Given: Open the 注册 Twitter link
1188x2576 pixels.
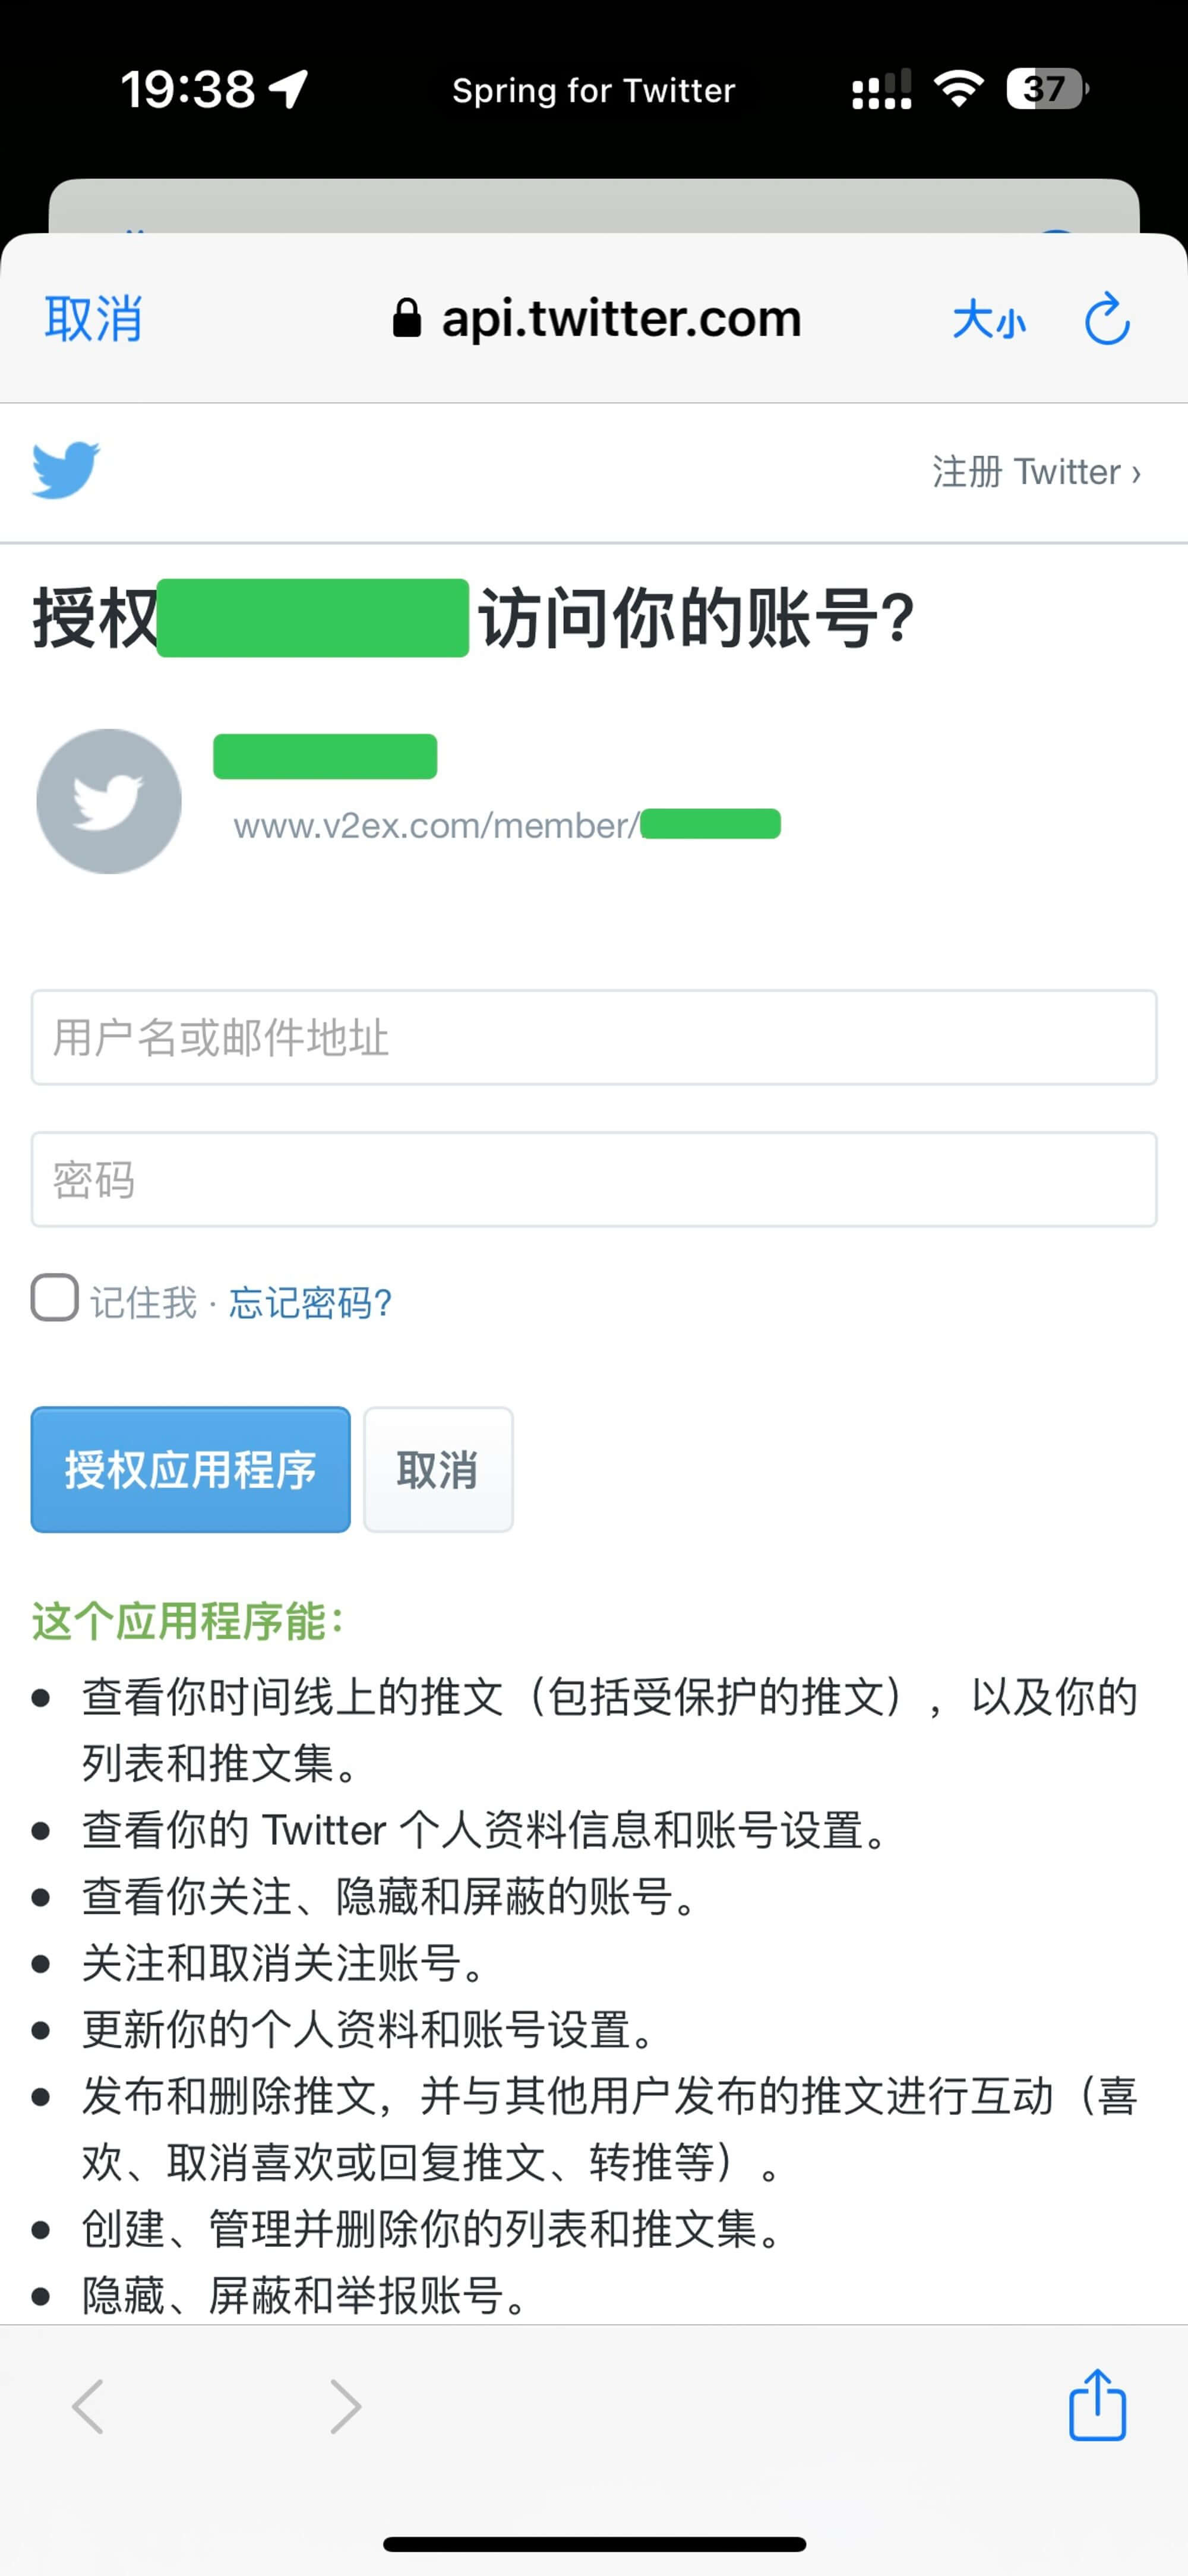Looking at the screenshot, I should [1035, 471].
